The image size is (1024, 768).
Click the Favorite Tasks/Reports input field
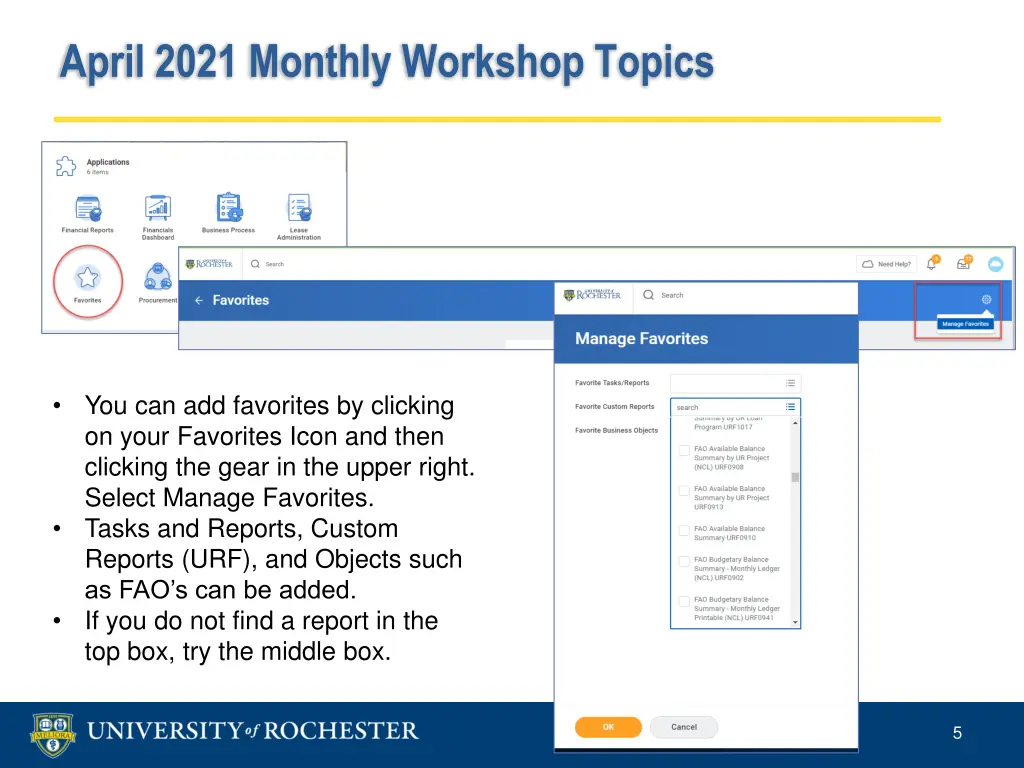point(735,383)
